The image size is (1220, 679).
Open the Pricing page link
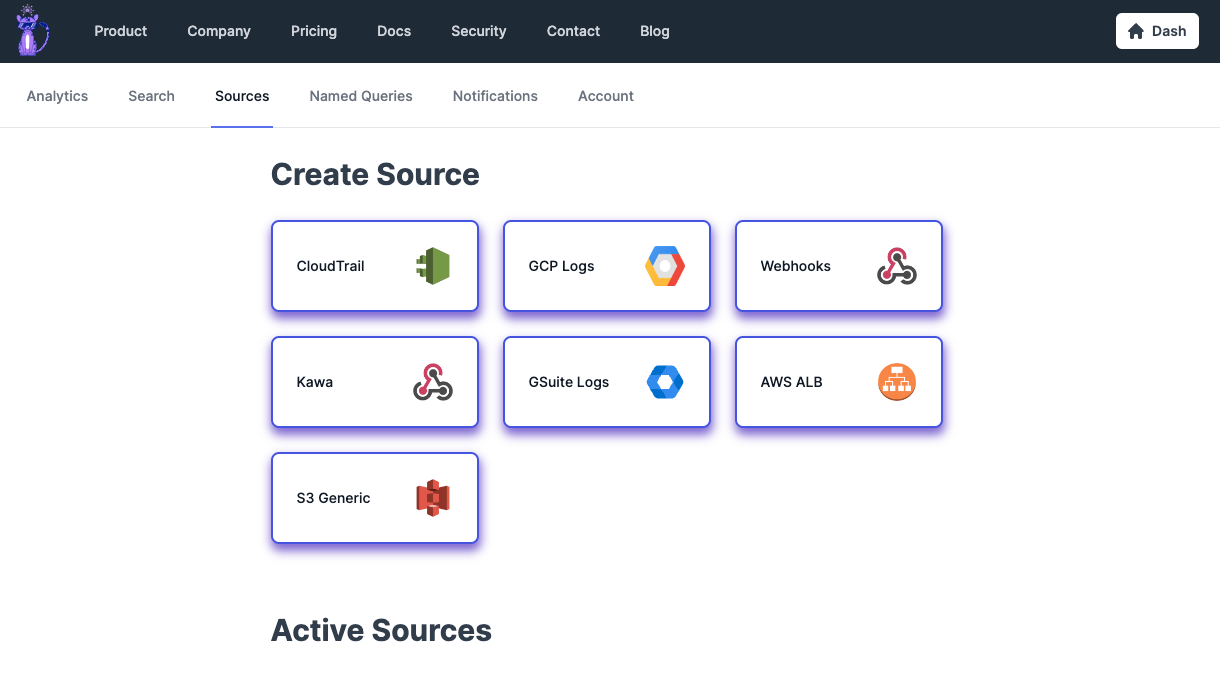(314, 31)
